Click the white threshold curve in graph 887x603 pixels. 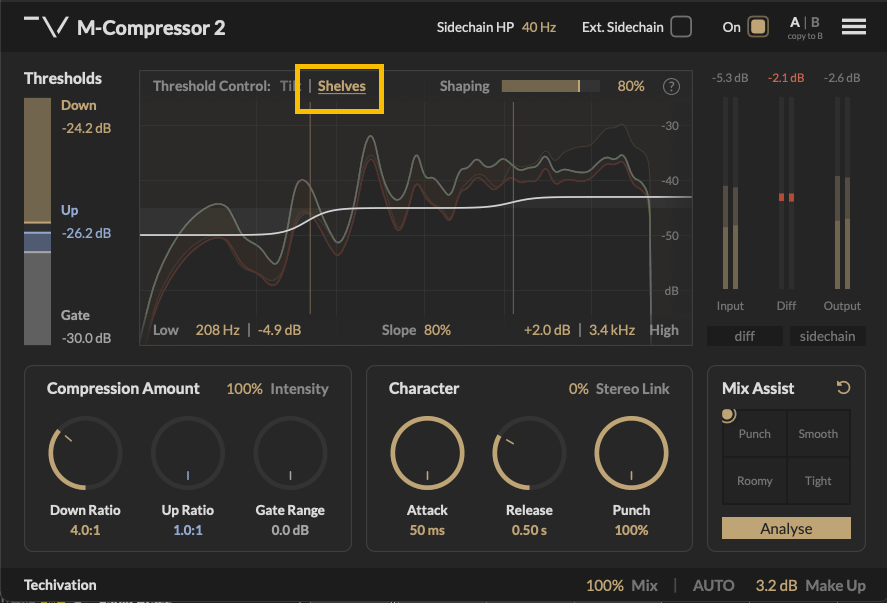point(416,208)
